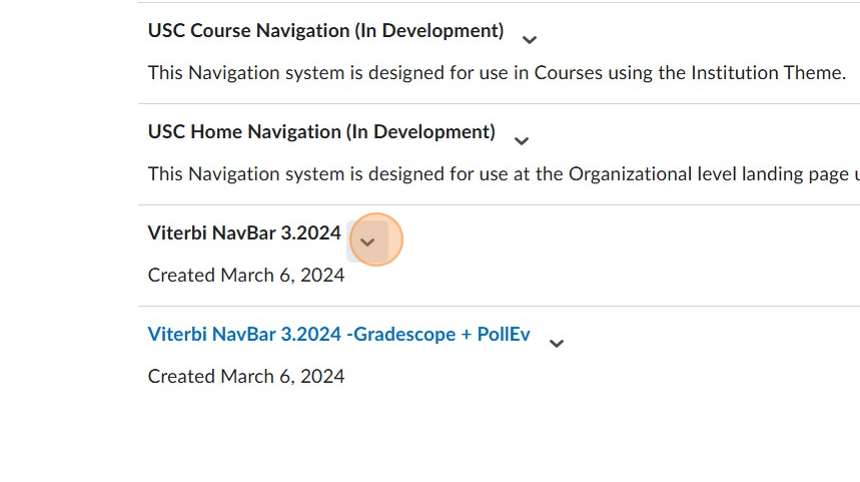Select the USC Course Navigation (In Development) title
Screen dimensions: 860x482
point(325,31)
